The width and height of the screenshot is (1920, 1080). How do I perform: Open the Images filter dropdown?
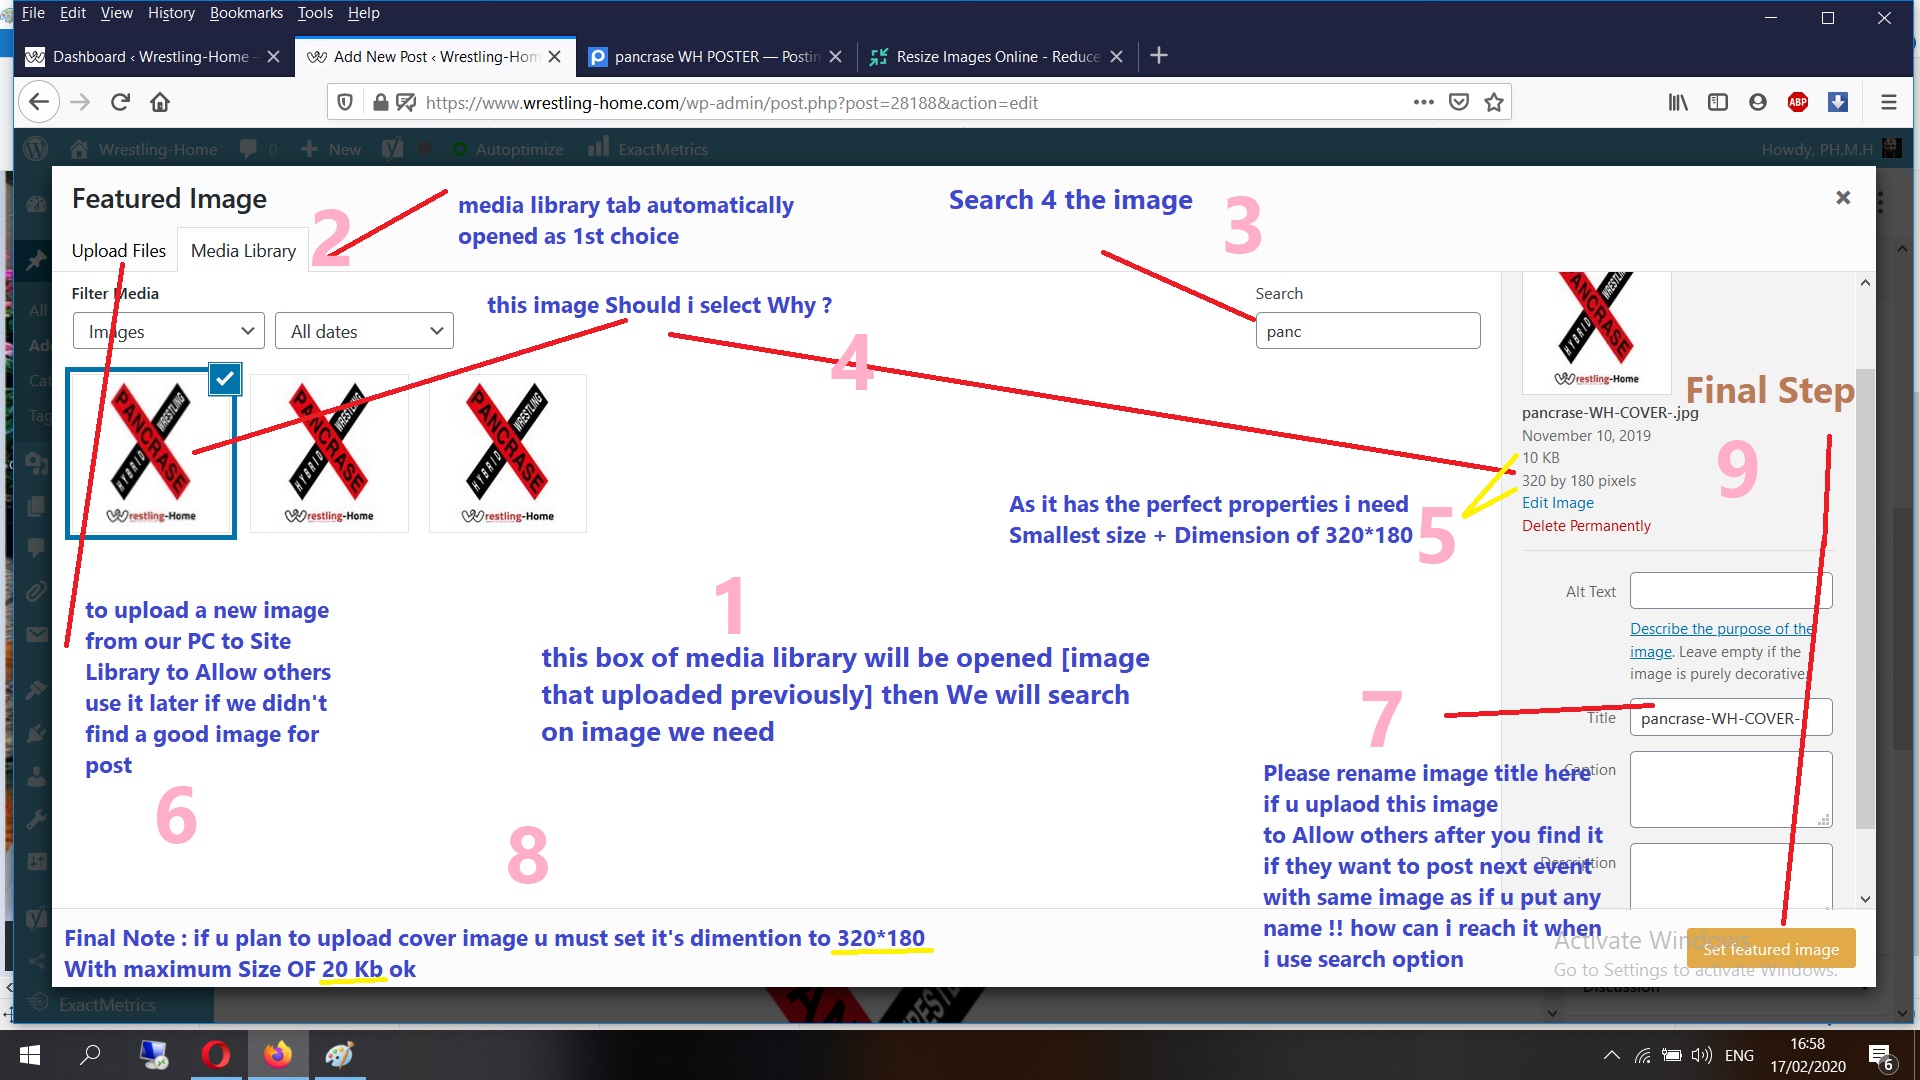click(x=168, y=331)
